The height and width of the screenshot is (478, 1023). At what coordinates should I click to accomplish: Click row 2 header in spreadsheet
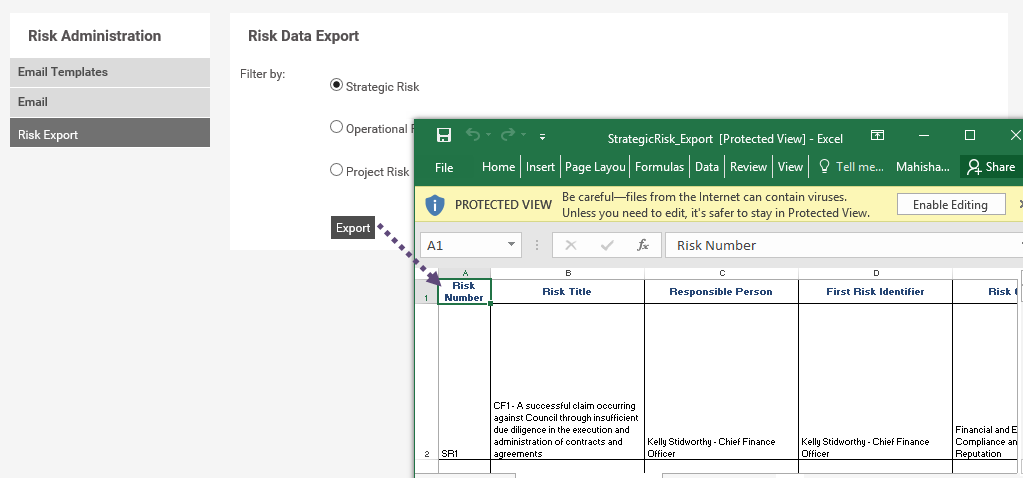(427, 381)
